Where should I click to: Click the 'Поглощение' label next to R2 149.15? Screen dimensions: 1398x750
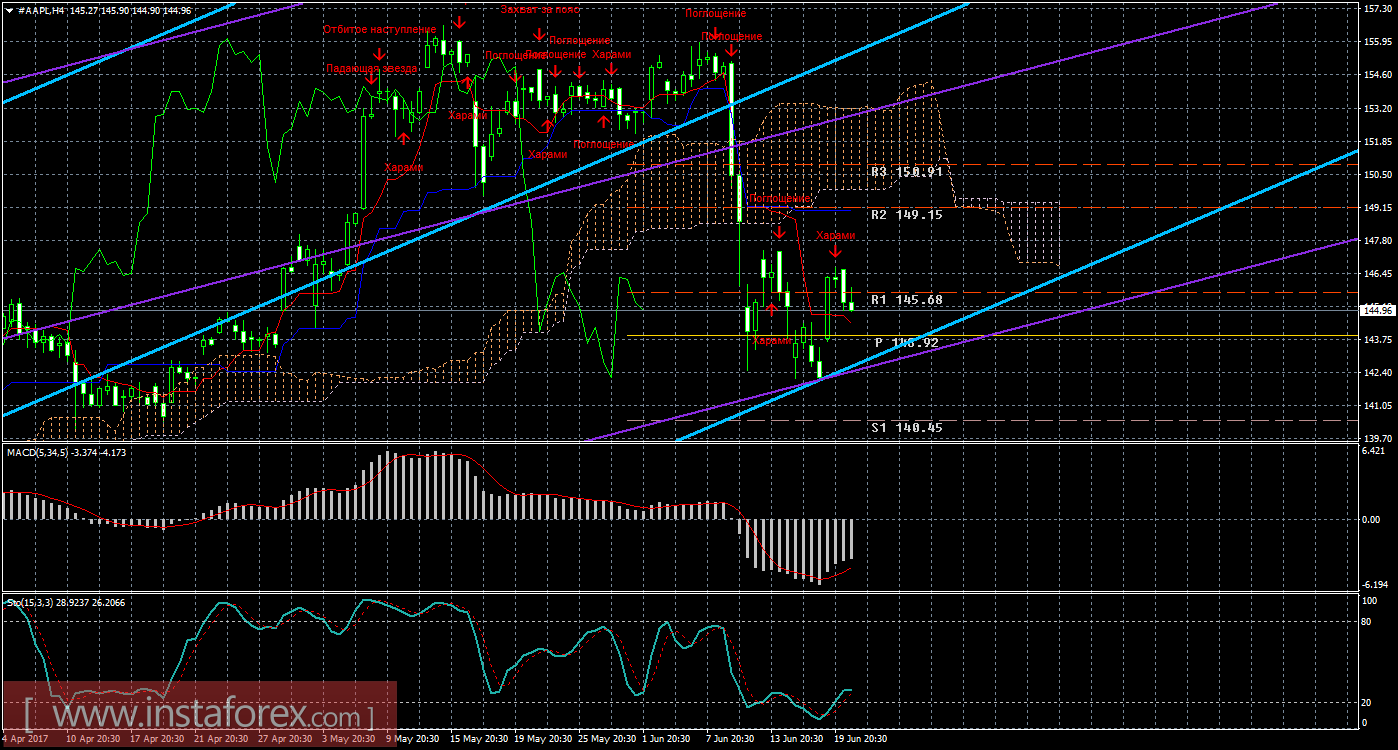pyautogui.click(x=779, y=199)
